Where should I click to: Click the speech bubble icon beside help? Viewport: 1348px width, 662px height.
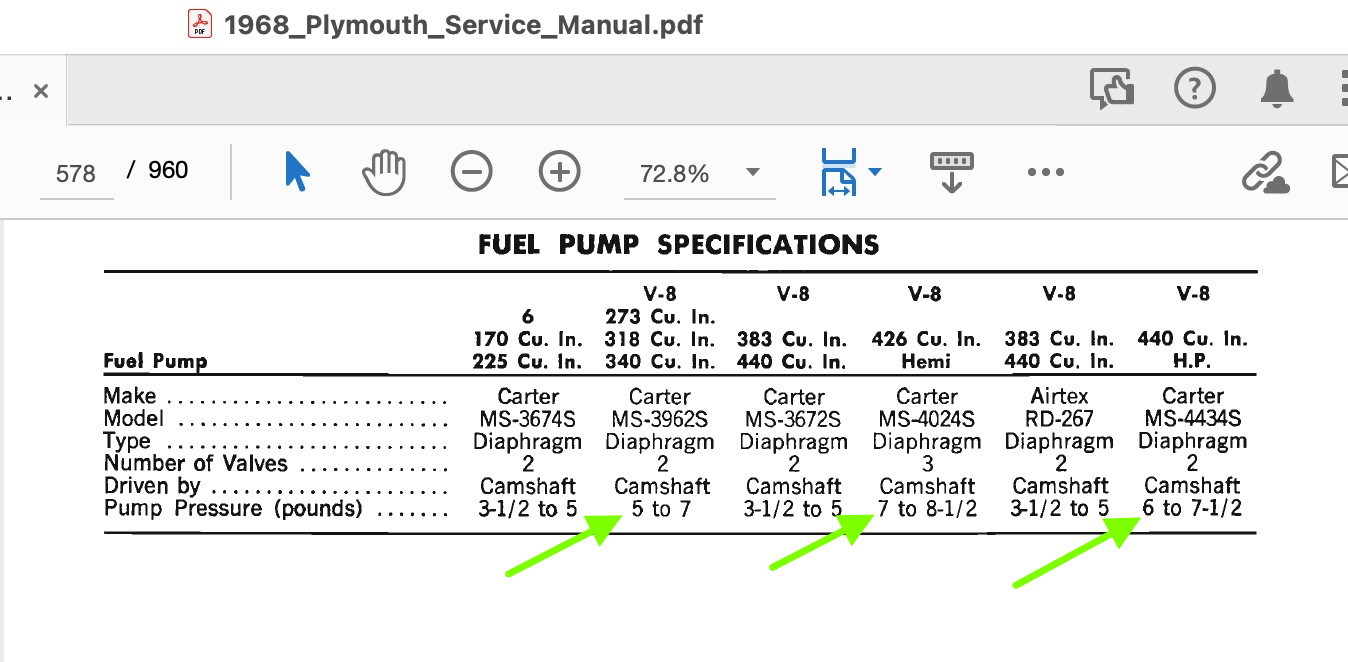(x=1111, y=90)
